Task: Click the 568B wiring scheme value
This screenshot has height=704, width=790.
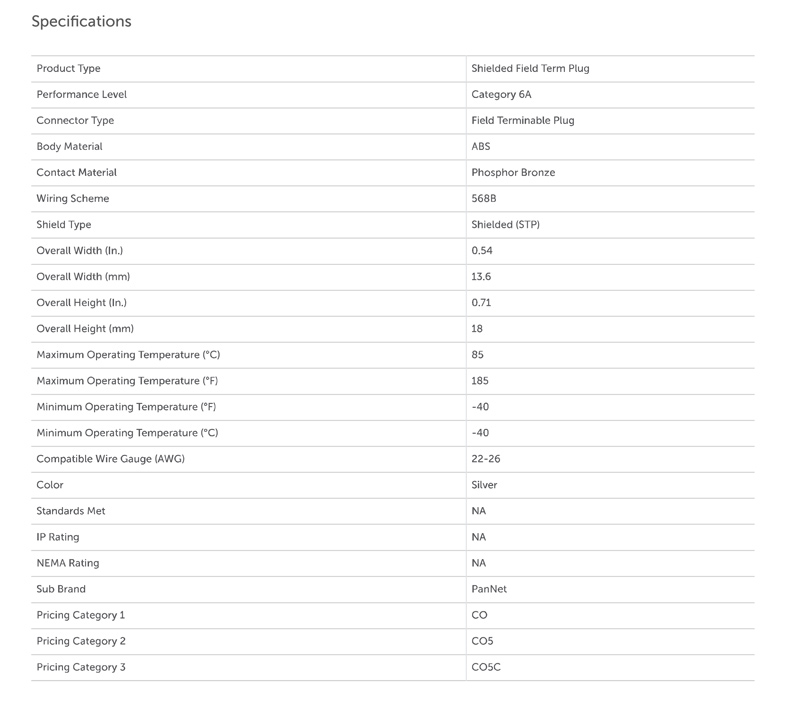Action: point(484,199)
